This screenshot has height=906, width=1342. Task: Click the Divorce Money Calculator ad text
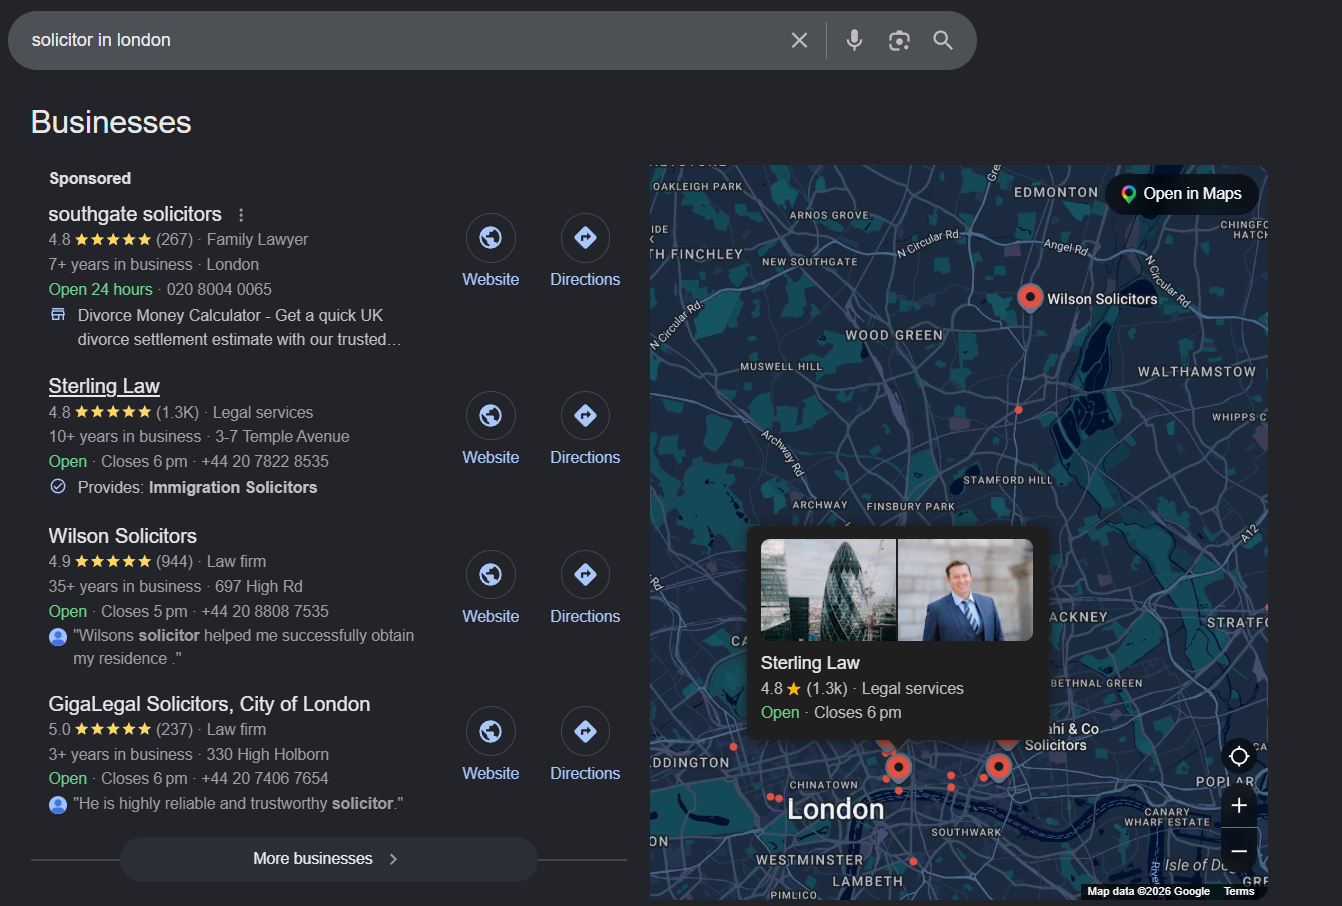pyautogui.click(x=239, y=327)
